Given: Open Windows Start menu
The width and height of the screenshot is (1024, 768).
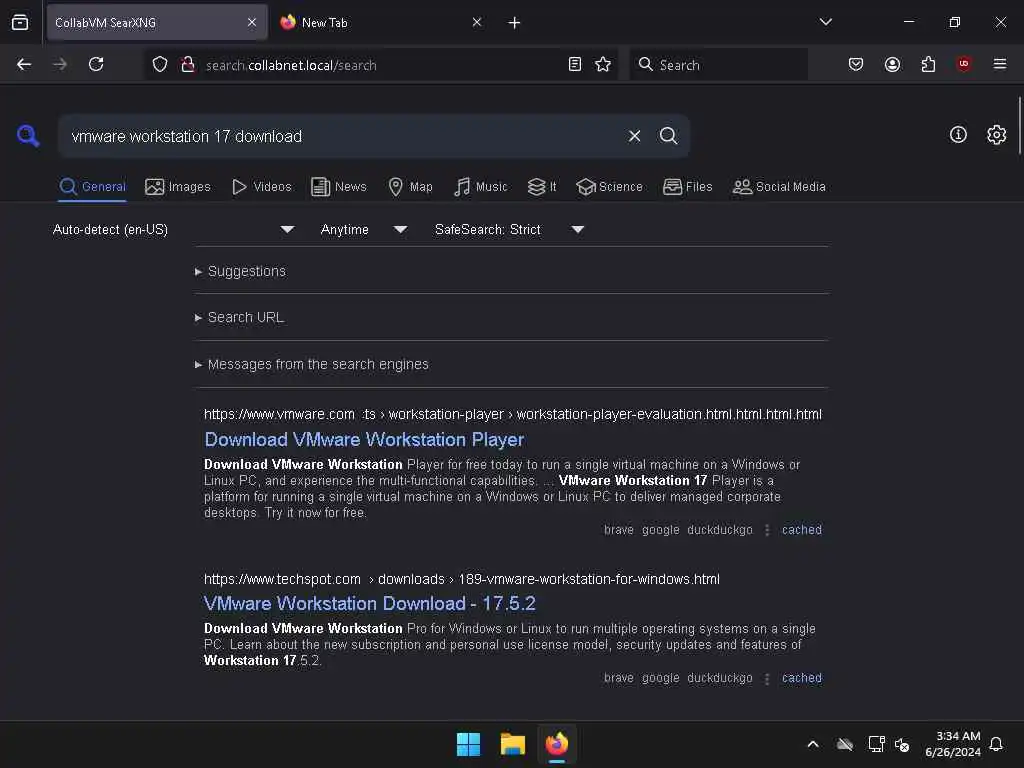Looking at the screenshot, I should tap(468, 744).
